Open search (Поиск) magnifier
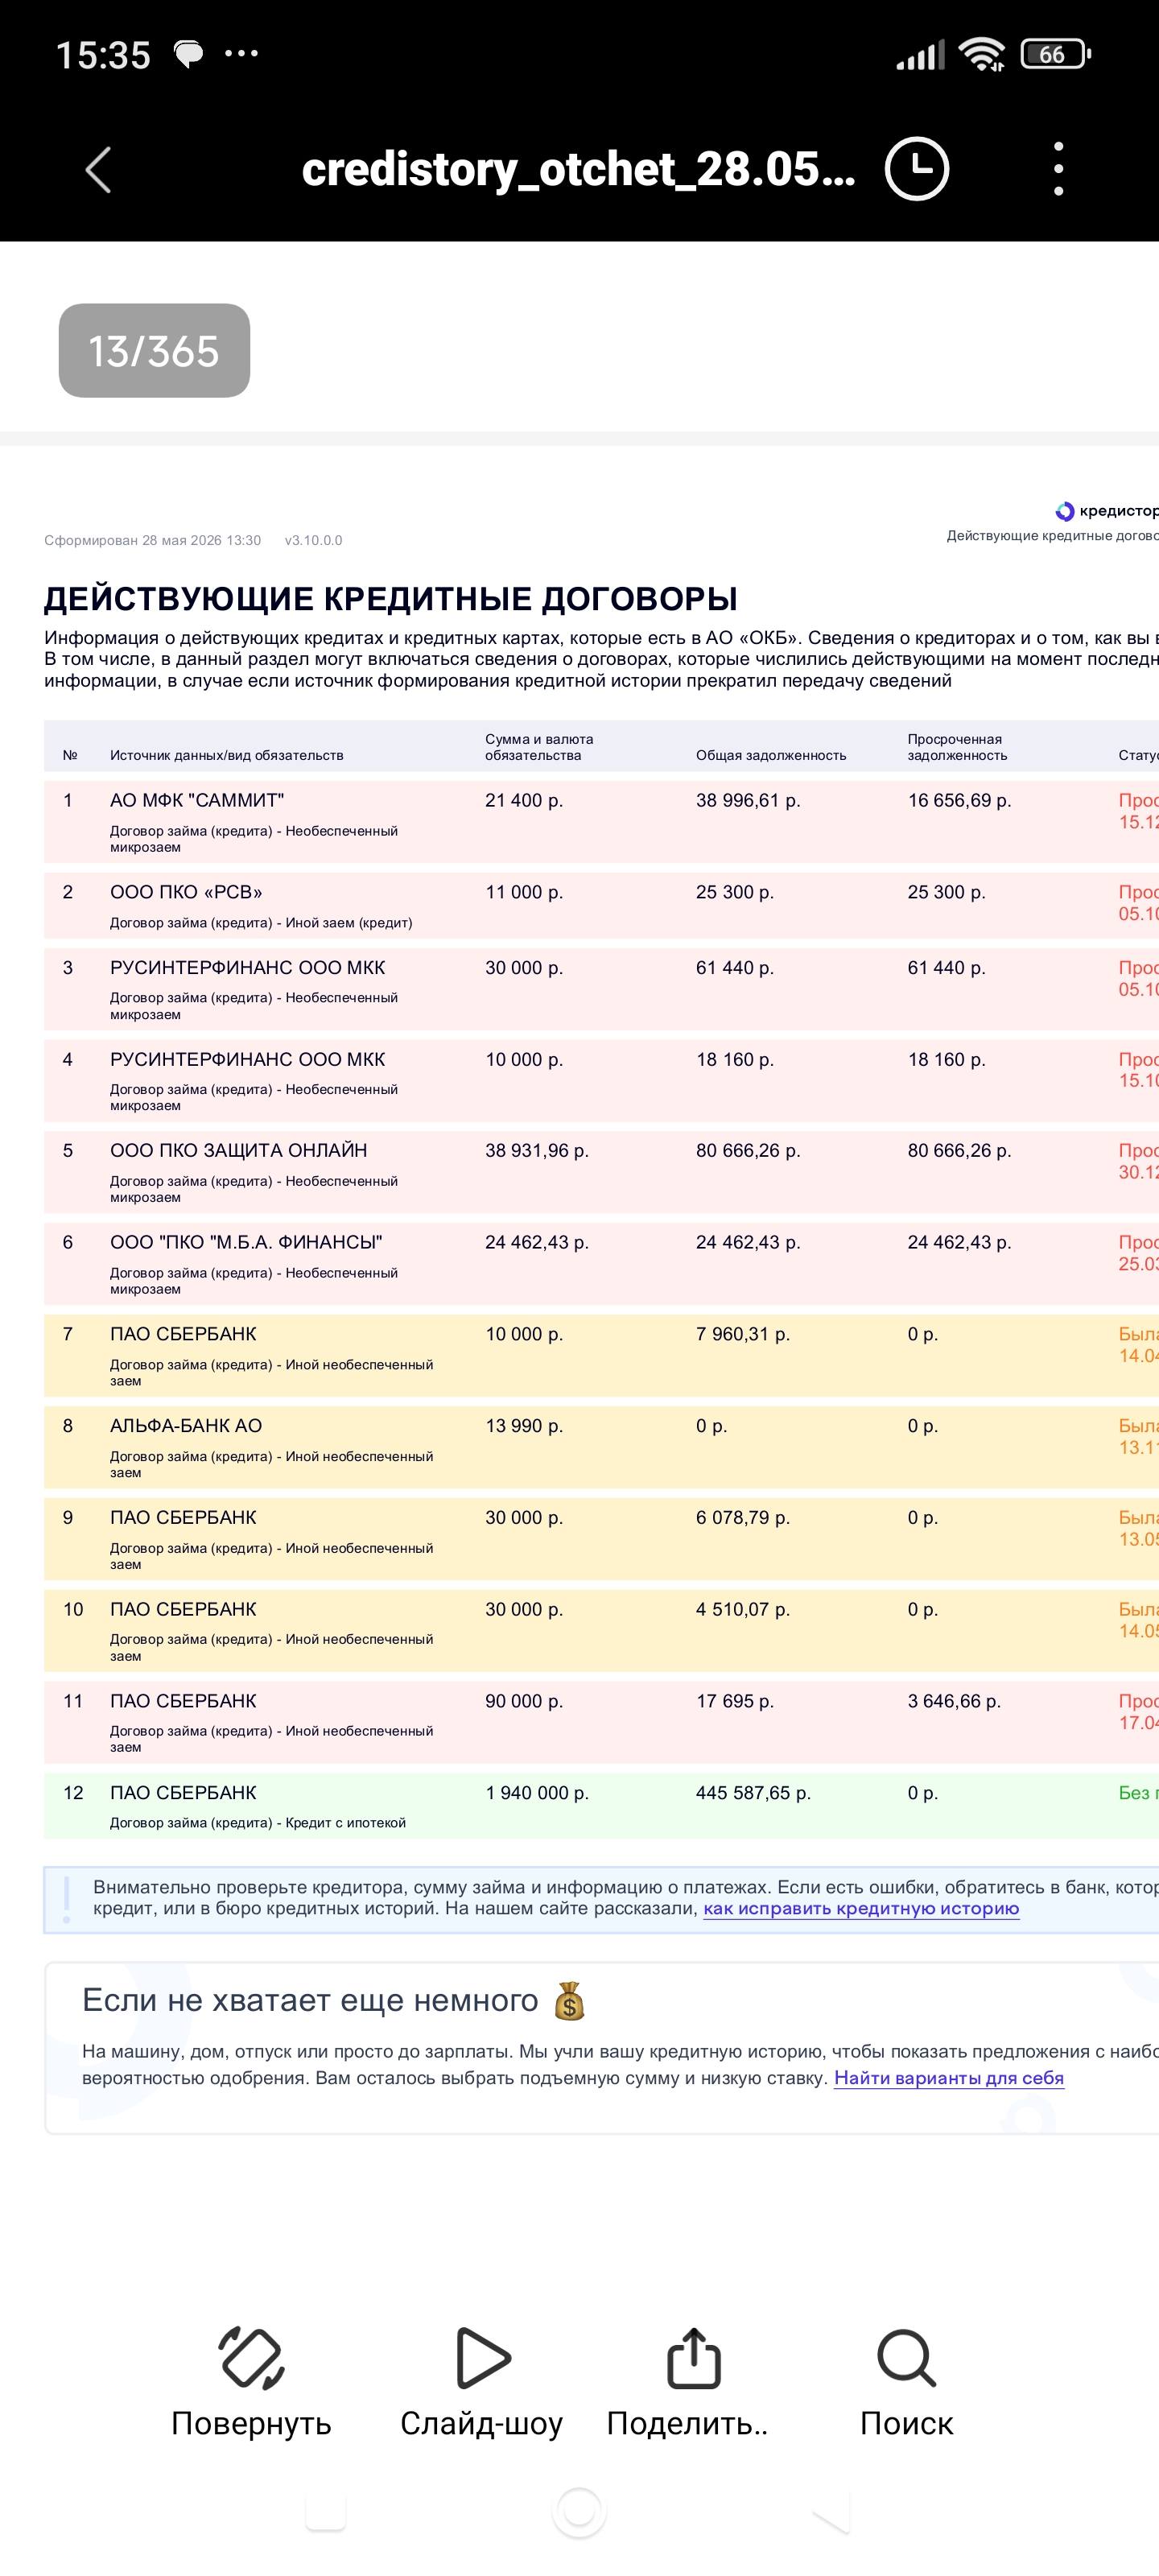 [x=906, y=2358]
